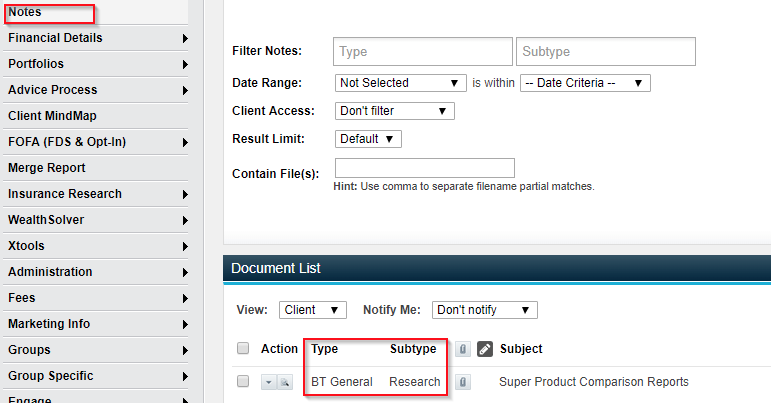
Task: Select Group Specific menu item
Action: tap(95, 376)
